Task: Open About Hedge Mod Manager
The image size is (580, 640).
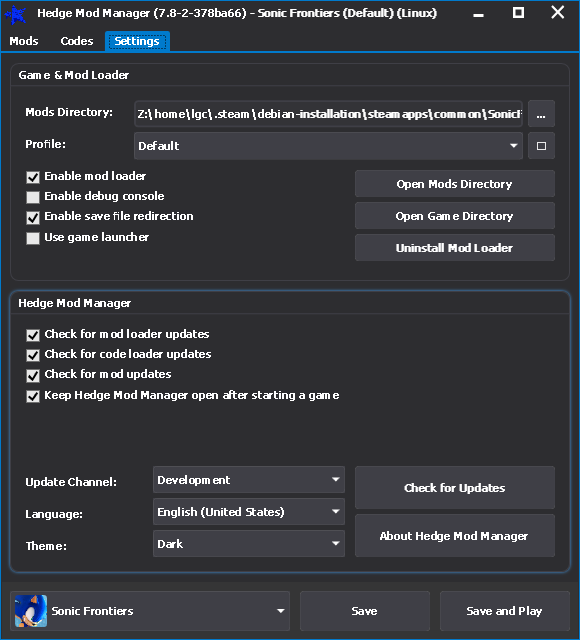Action: (455, 536)
